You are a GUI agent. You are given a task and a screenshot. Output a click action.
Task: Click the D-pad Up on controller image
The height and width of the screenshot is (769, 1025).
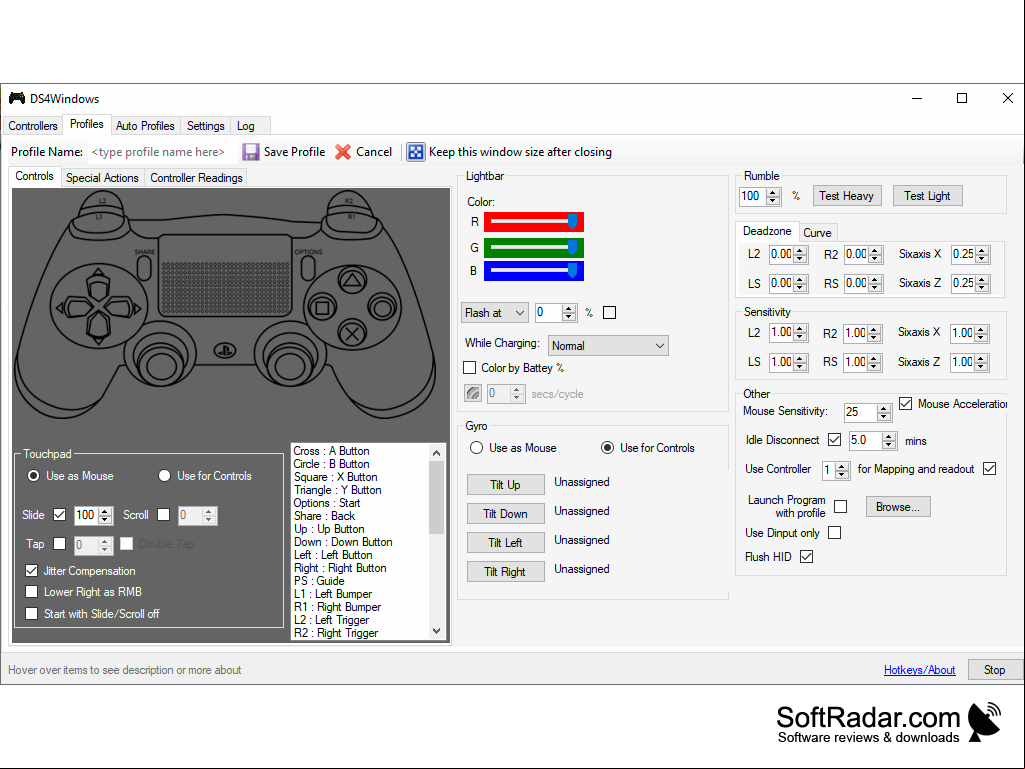click(98, 283)
